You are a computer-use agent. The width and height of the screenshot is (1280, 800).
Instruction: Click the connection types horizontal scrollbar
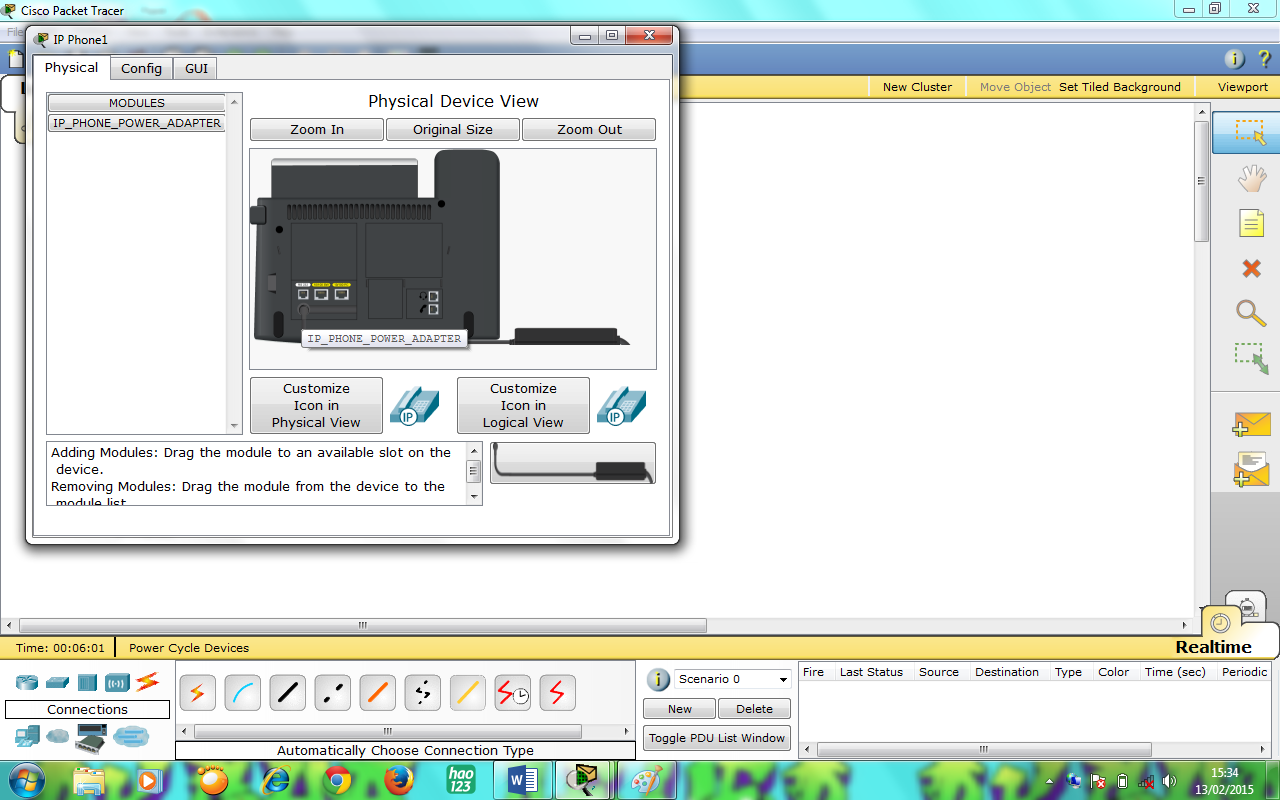(405, 732)
